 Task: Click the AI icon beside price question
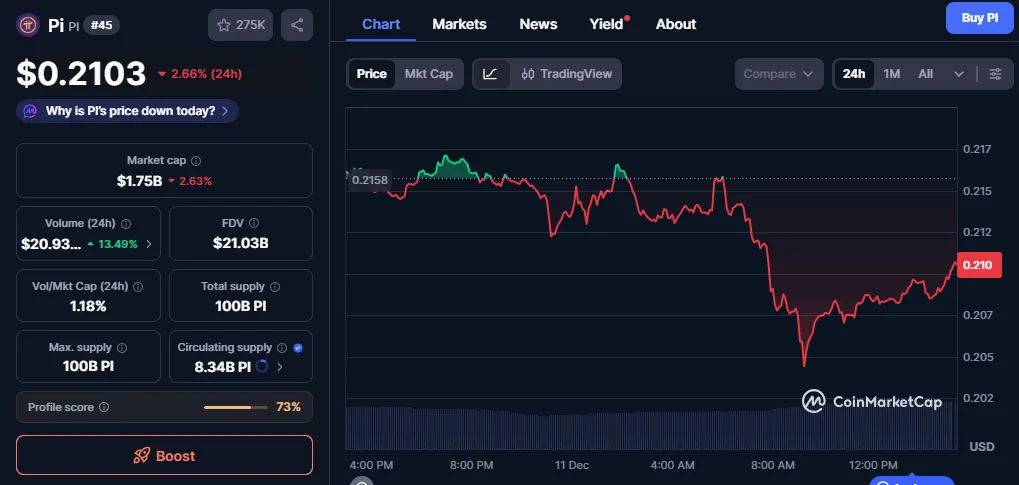pos(30,111)
